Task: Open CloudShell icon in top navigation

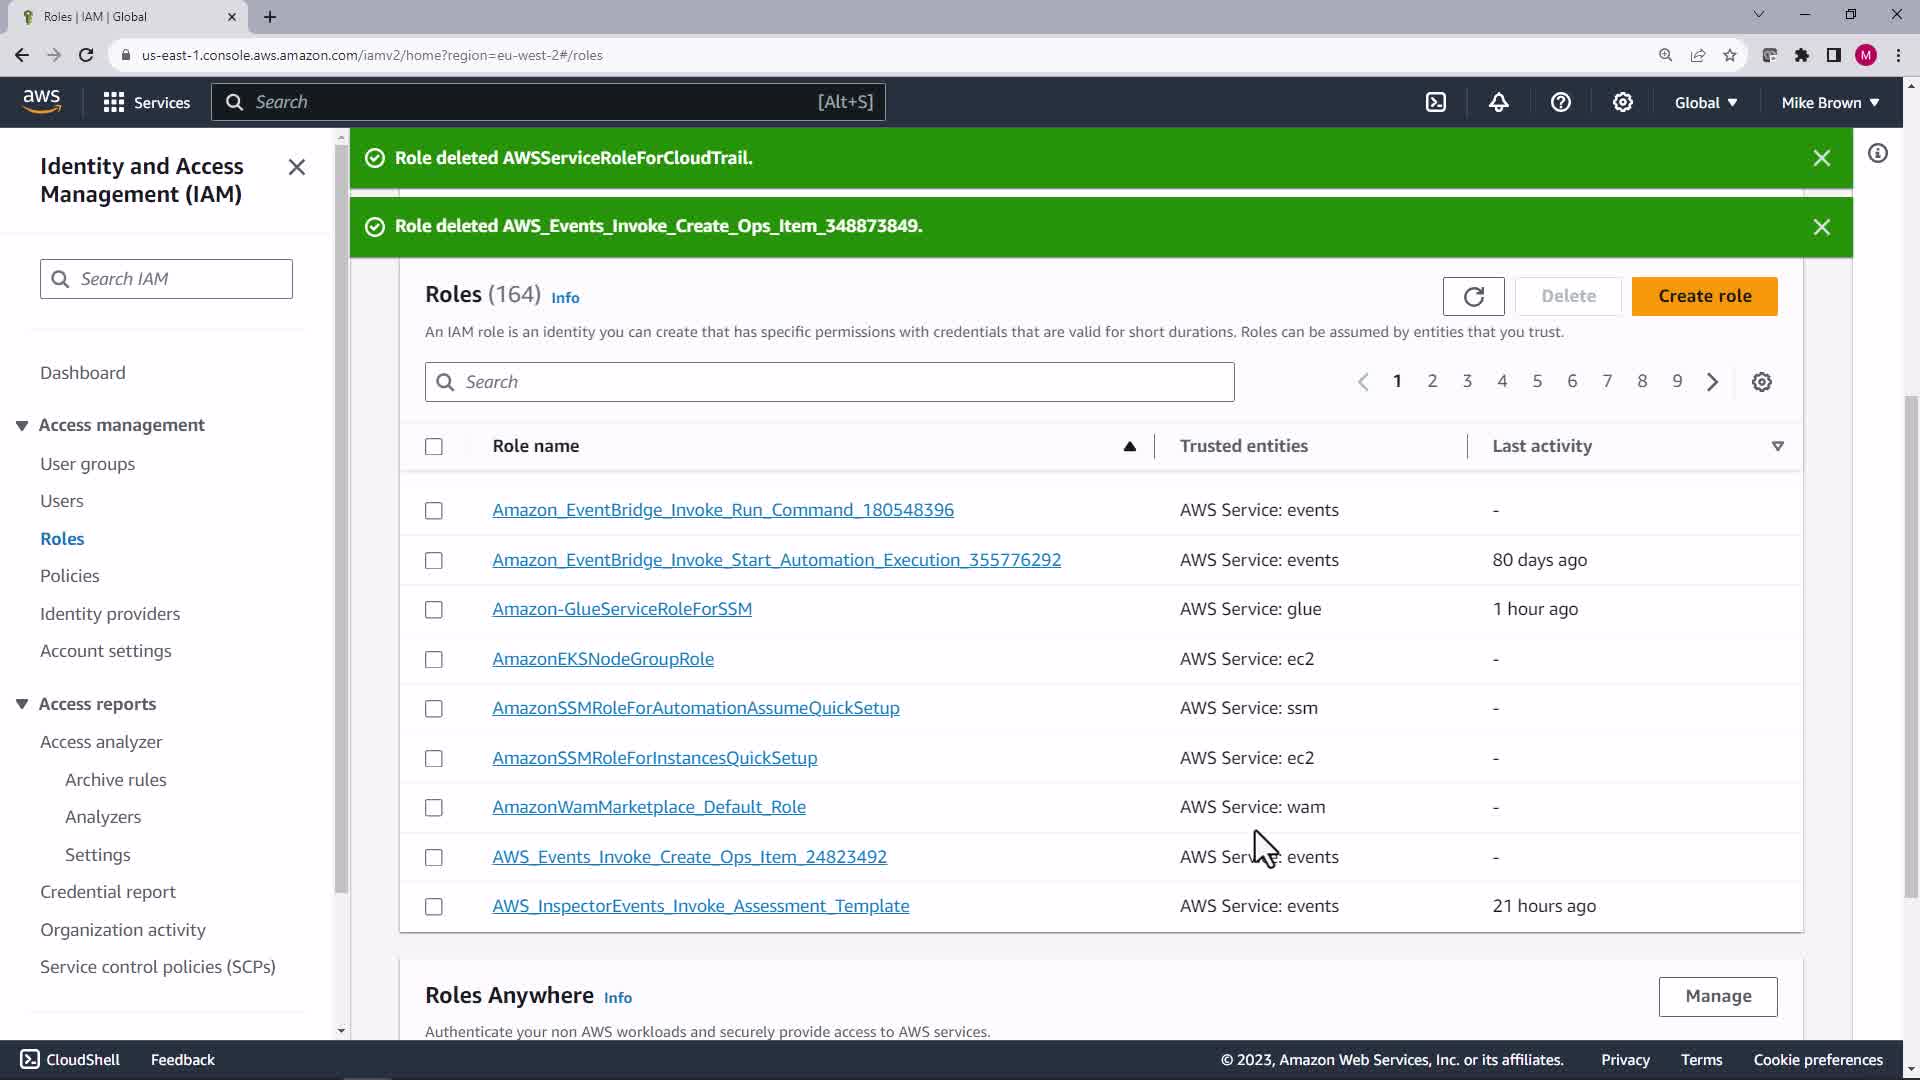Action: tap(1436, 102)
